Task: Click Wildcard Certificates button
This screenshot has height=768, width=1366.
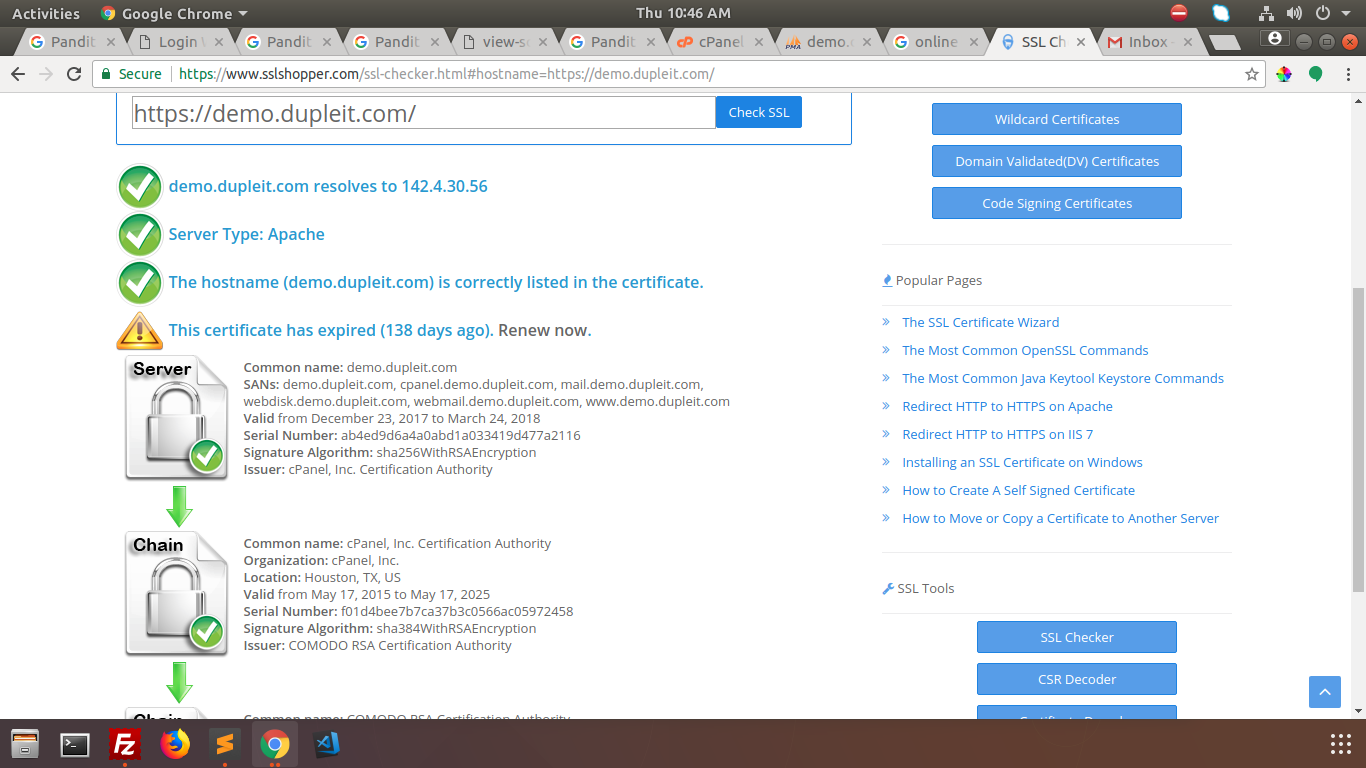Action: point(1057,119)
